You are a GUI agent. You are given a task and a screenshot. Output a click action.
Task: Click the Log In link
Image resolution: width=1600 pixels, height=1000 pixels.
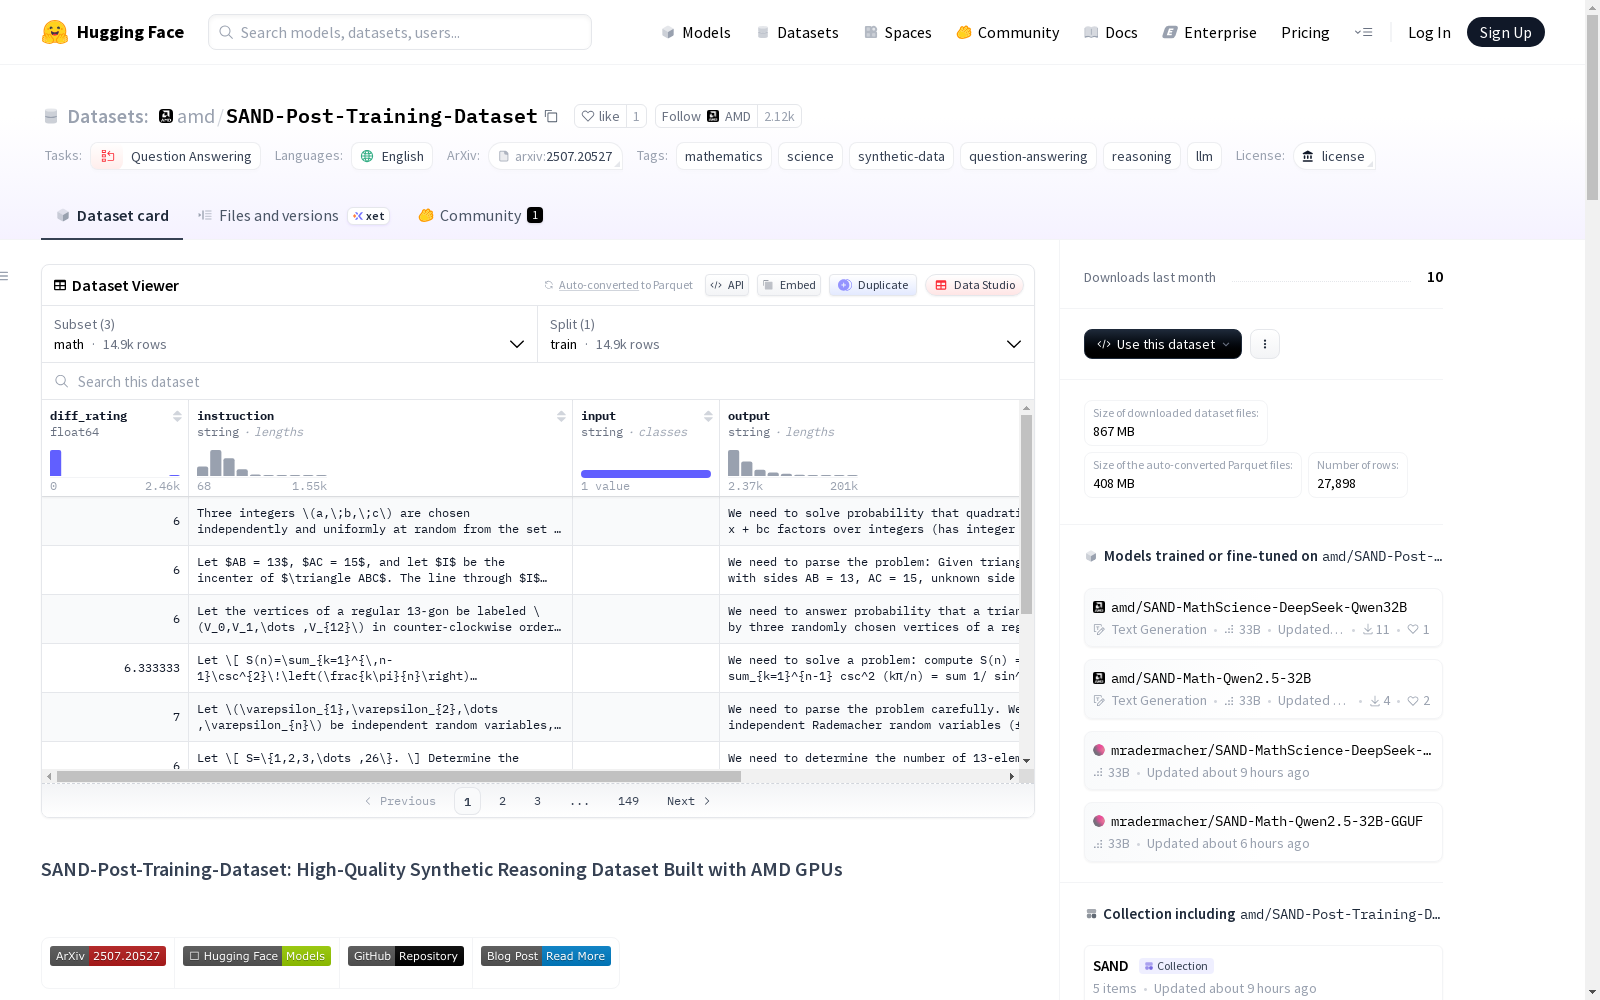tap(1429, 32)
